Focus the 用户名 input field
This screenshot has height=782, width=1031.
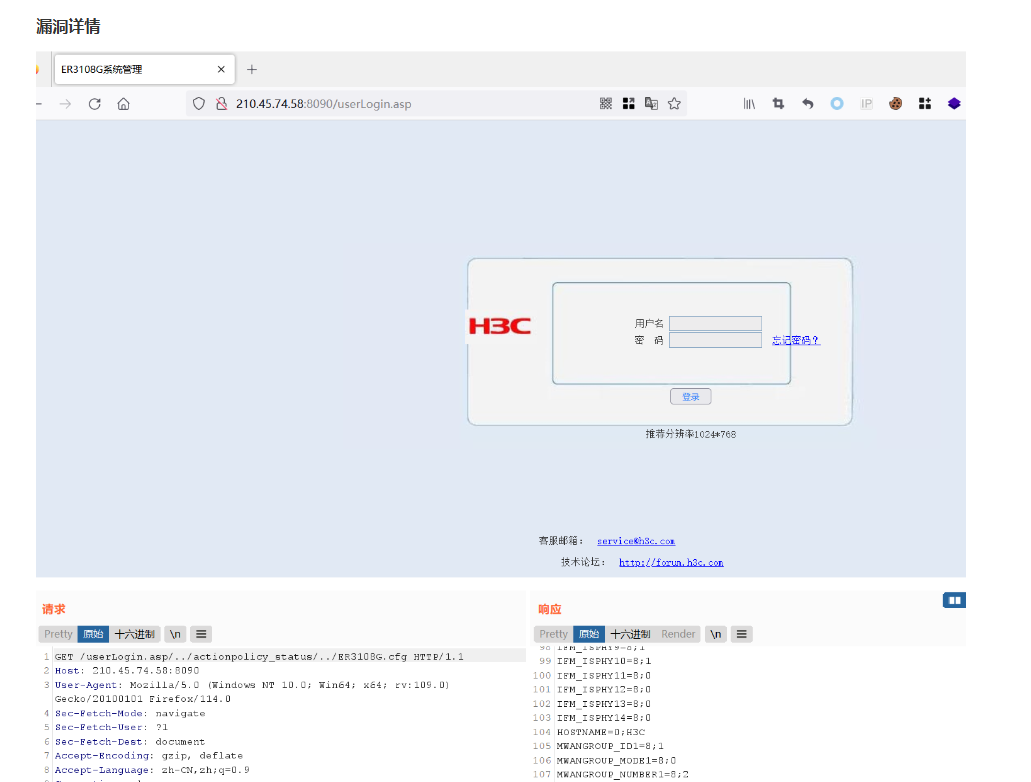click(715, 323)
